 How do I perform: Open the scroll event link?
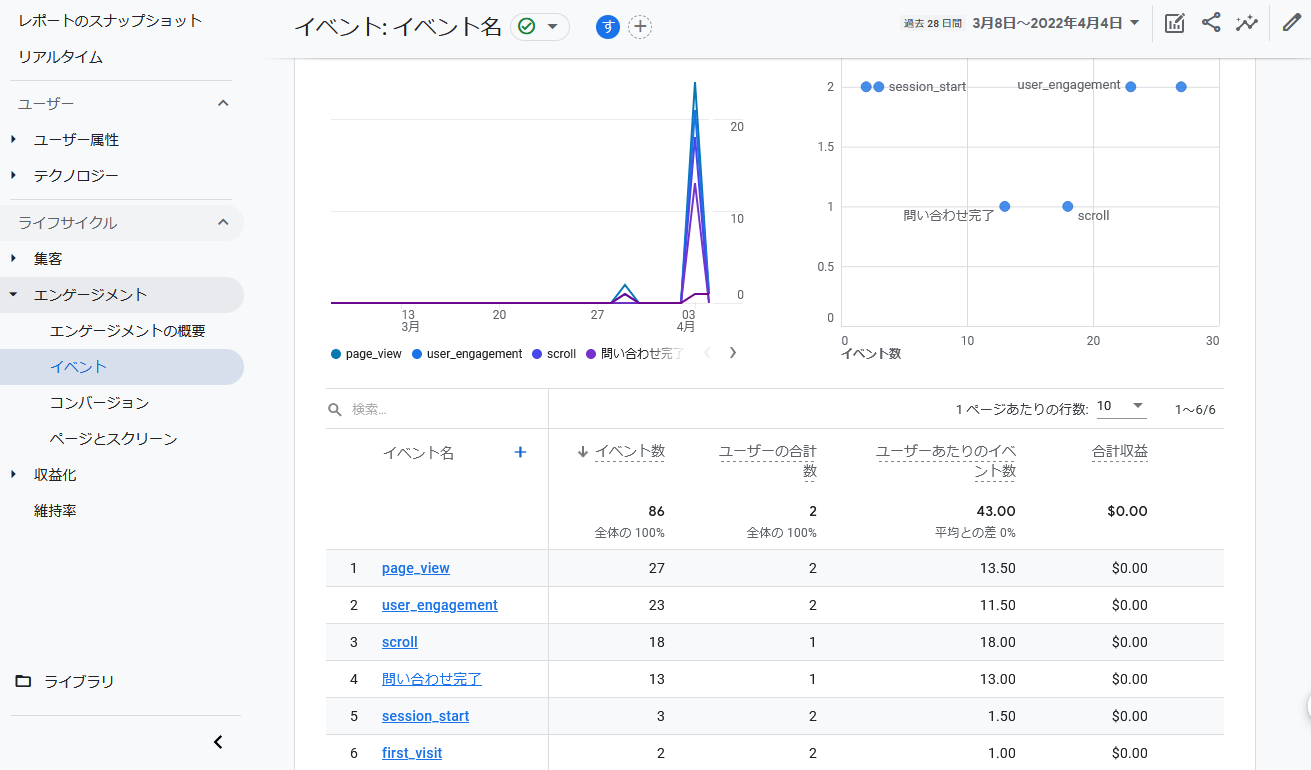coord(400,642)
